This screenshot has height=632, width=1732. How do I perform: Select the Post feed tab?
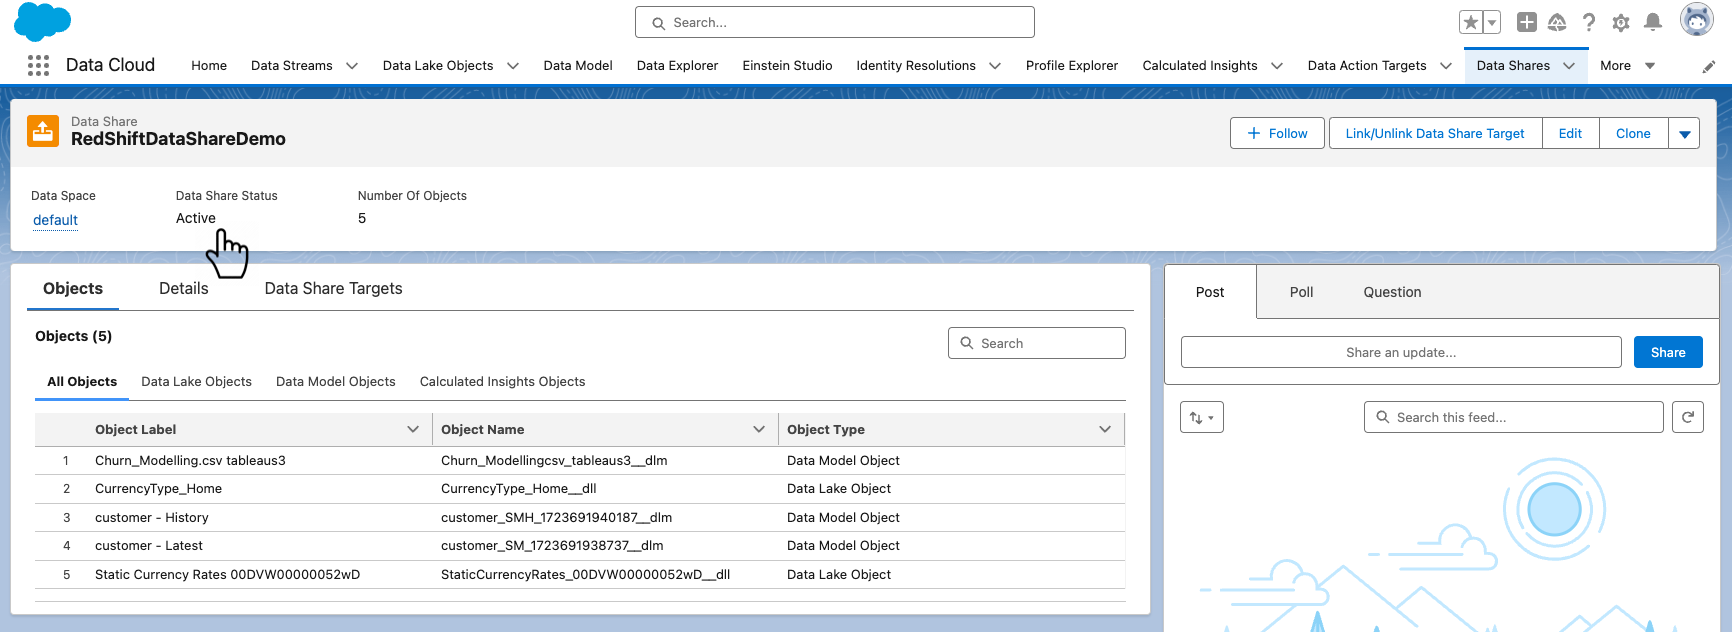(1210, 292)
